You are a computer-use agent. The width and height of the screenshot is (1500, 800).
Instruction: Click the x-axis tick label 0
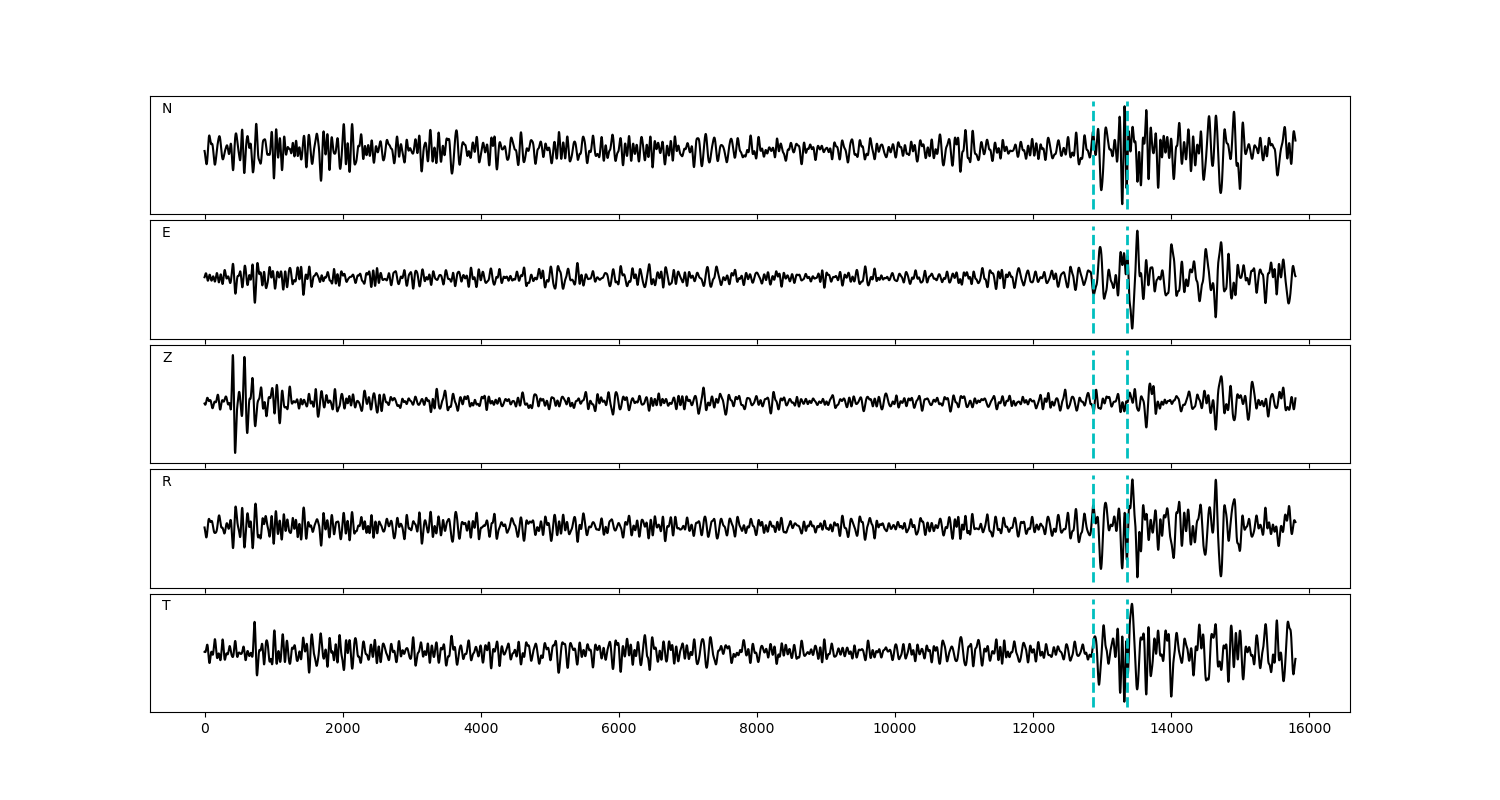coord(205,730)
